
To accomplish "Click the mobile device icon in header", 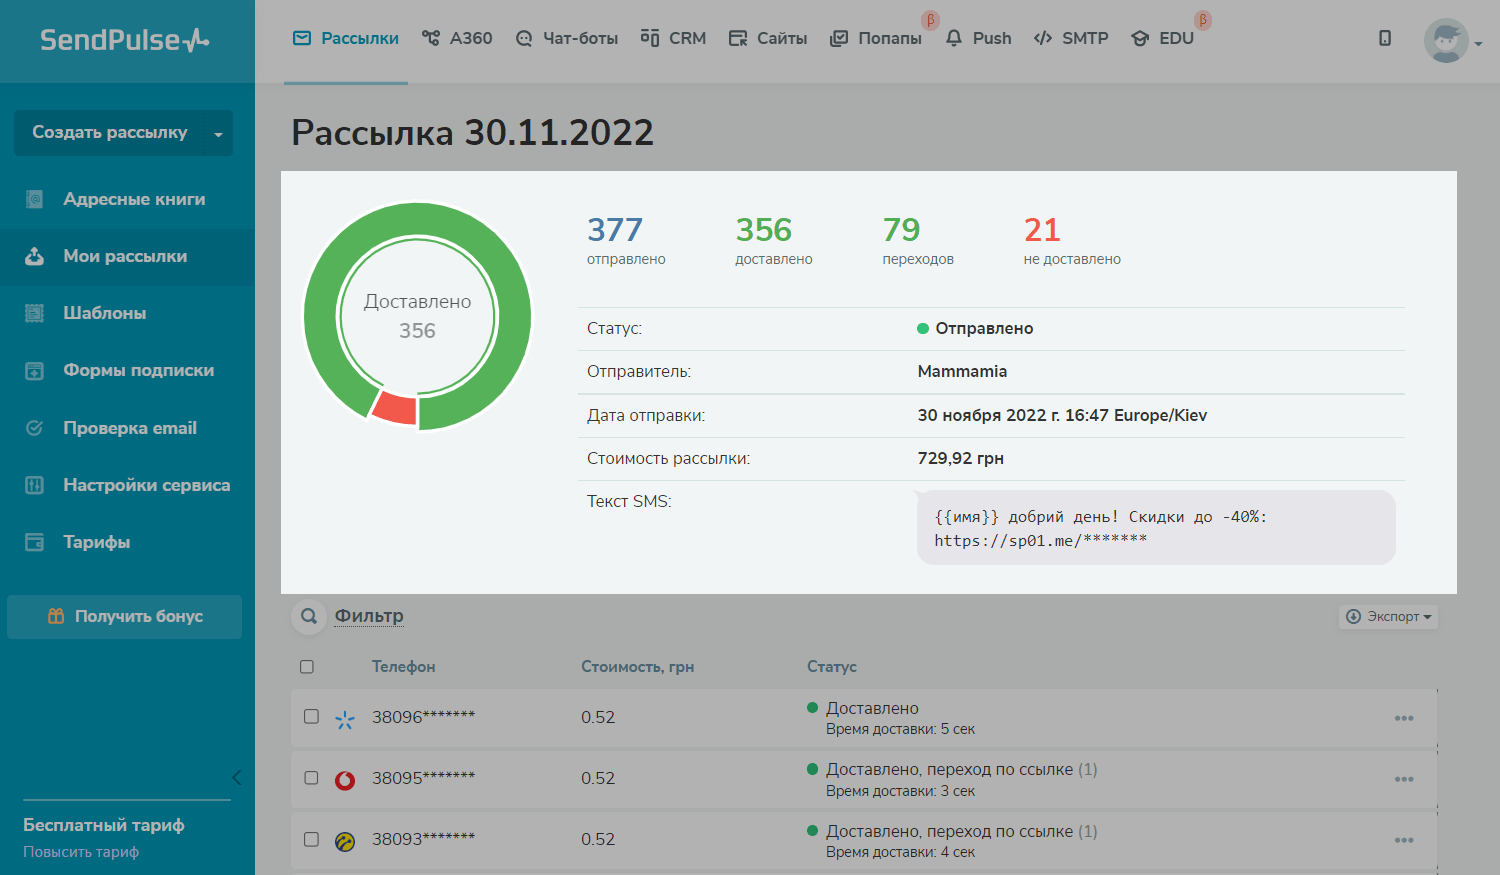I will 1384,38.
